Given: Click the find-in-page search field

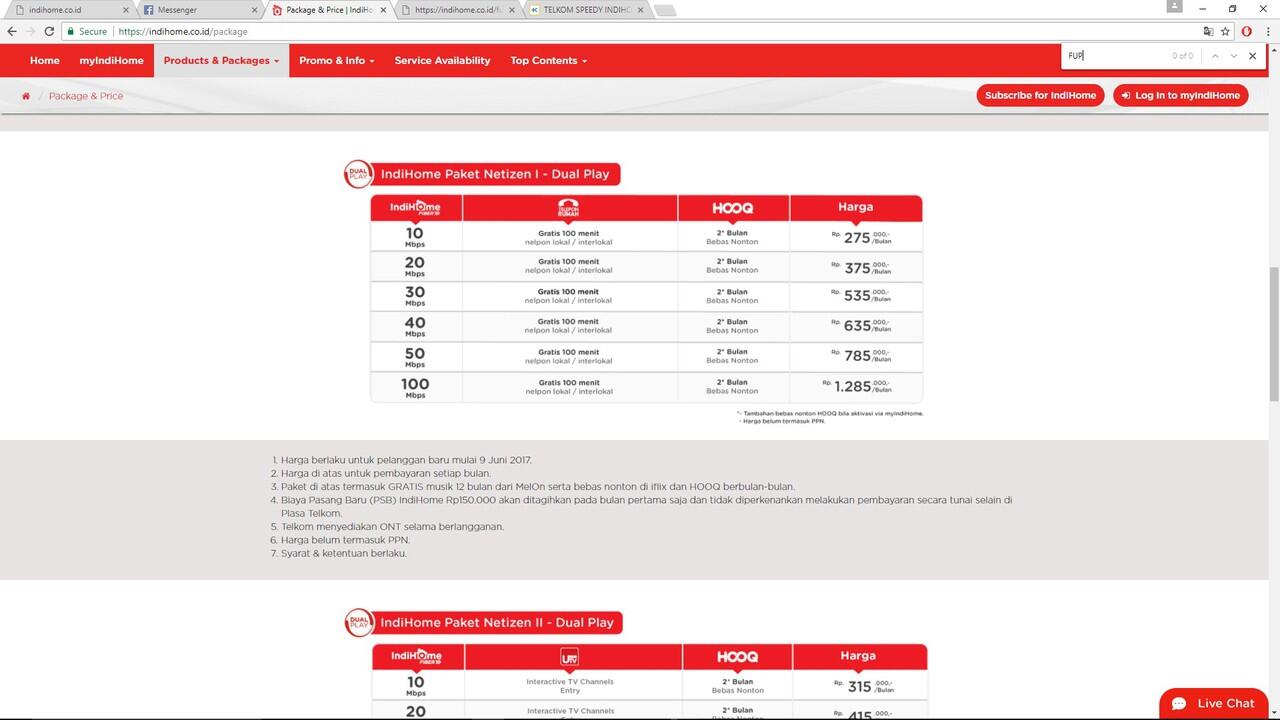Looking at the screenshot, I should coord(1115,56).
